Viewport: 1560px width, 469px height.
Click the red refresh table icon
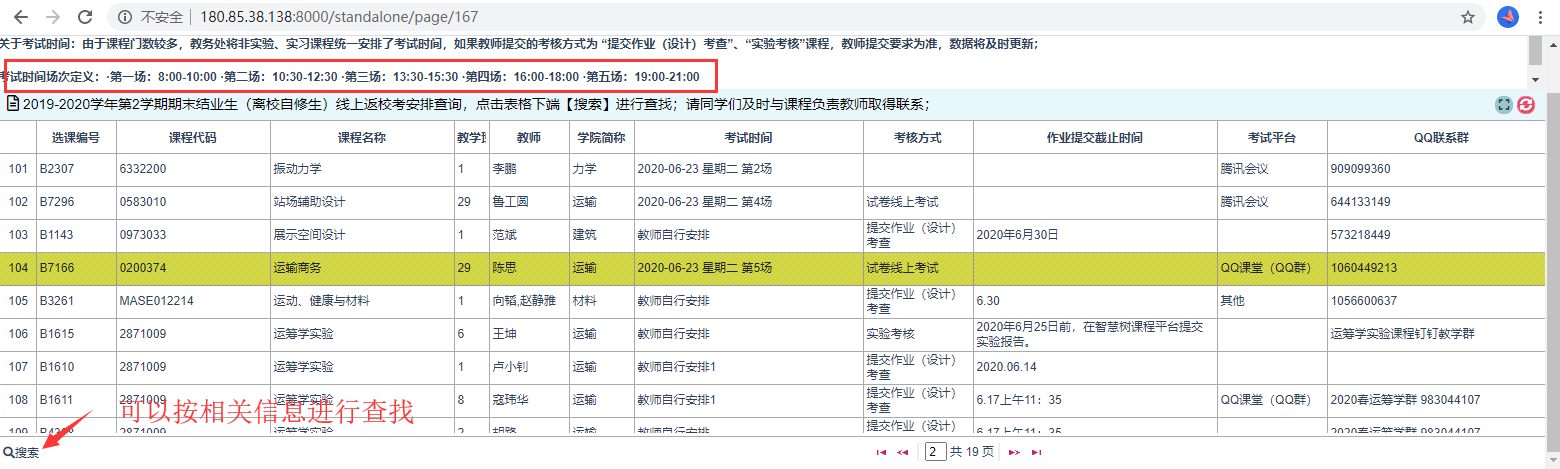1526,104
